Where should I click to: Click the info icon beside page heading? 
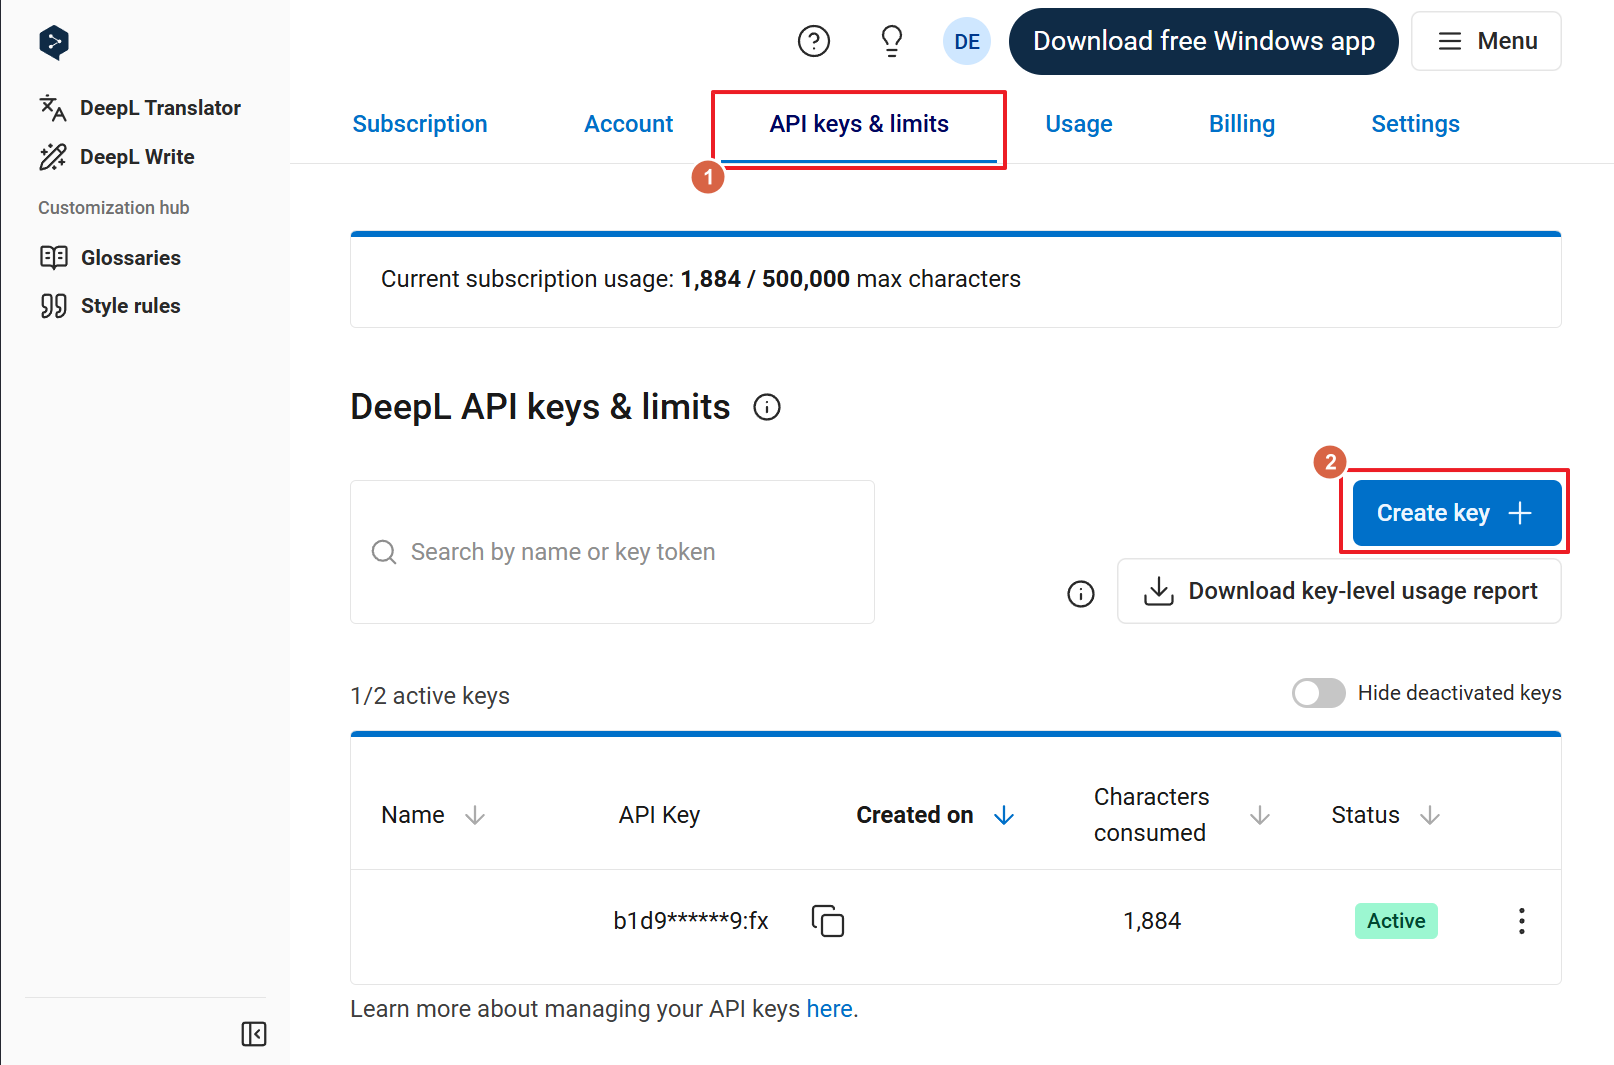(x=767, y=407)
